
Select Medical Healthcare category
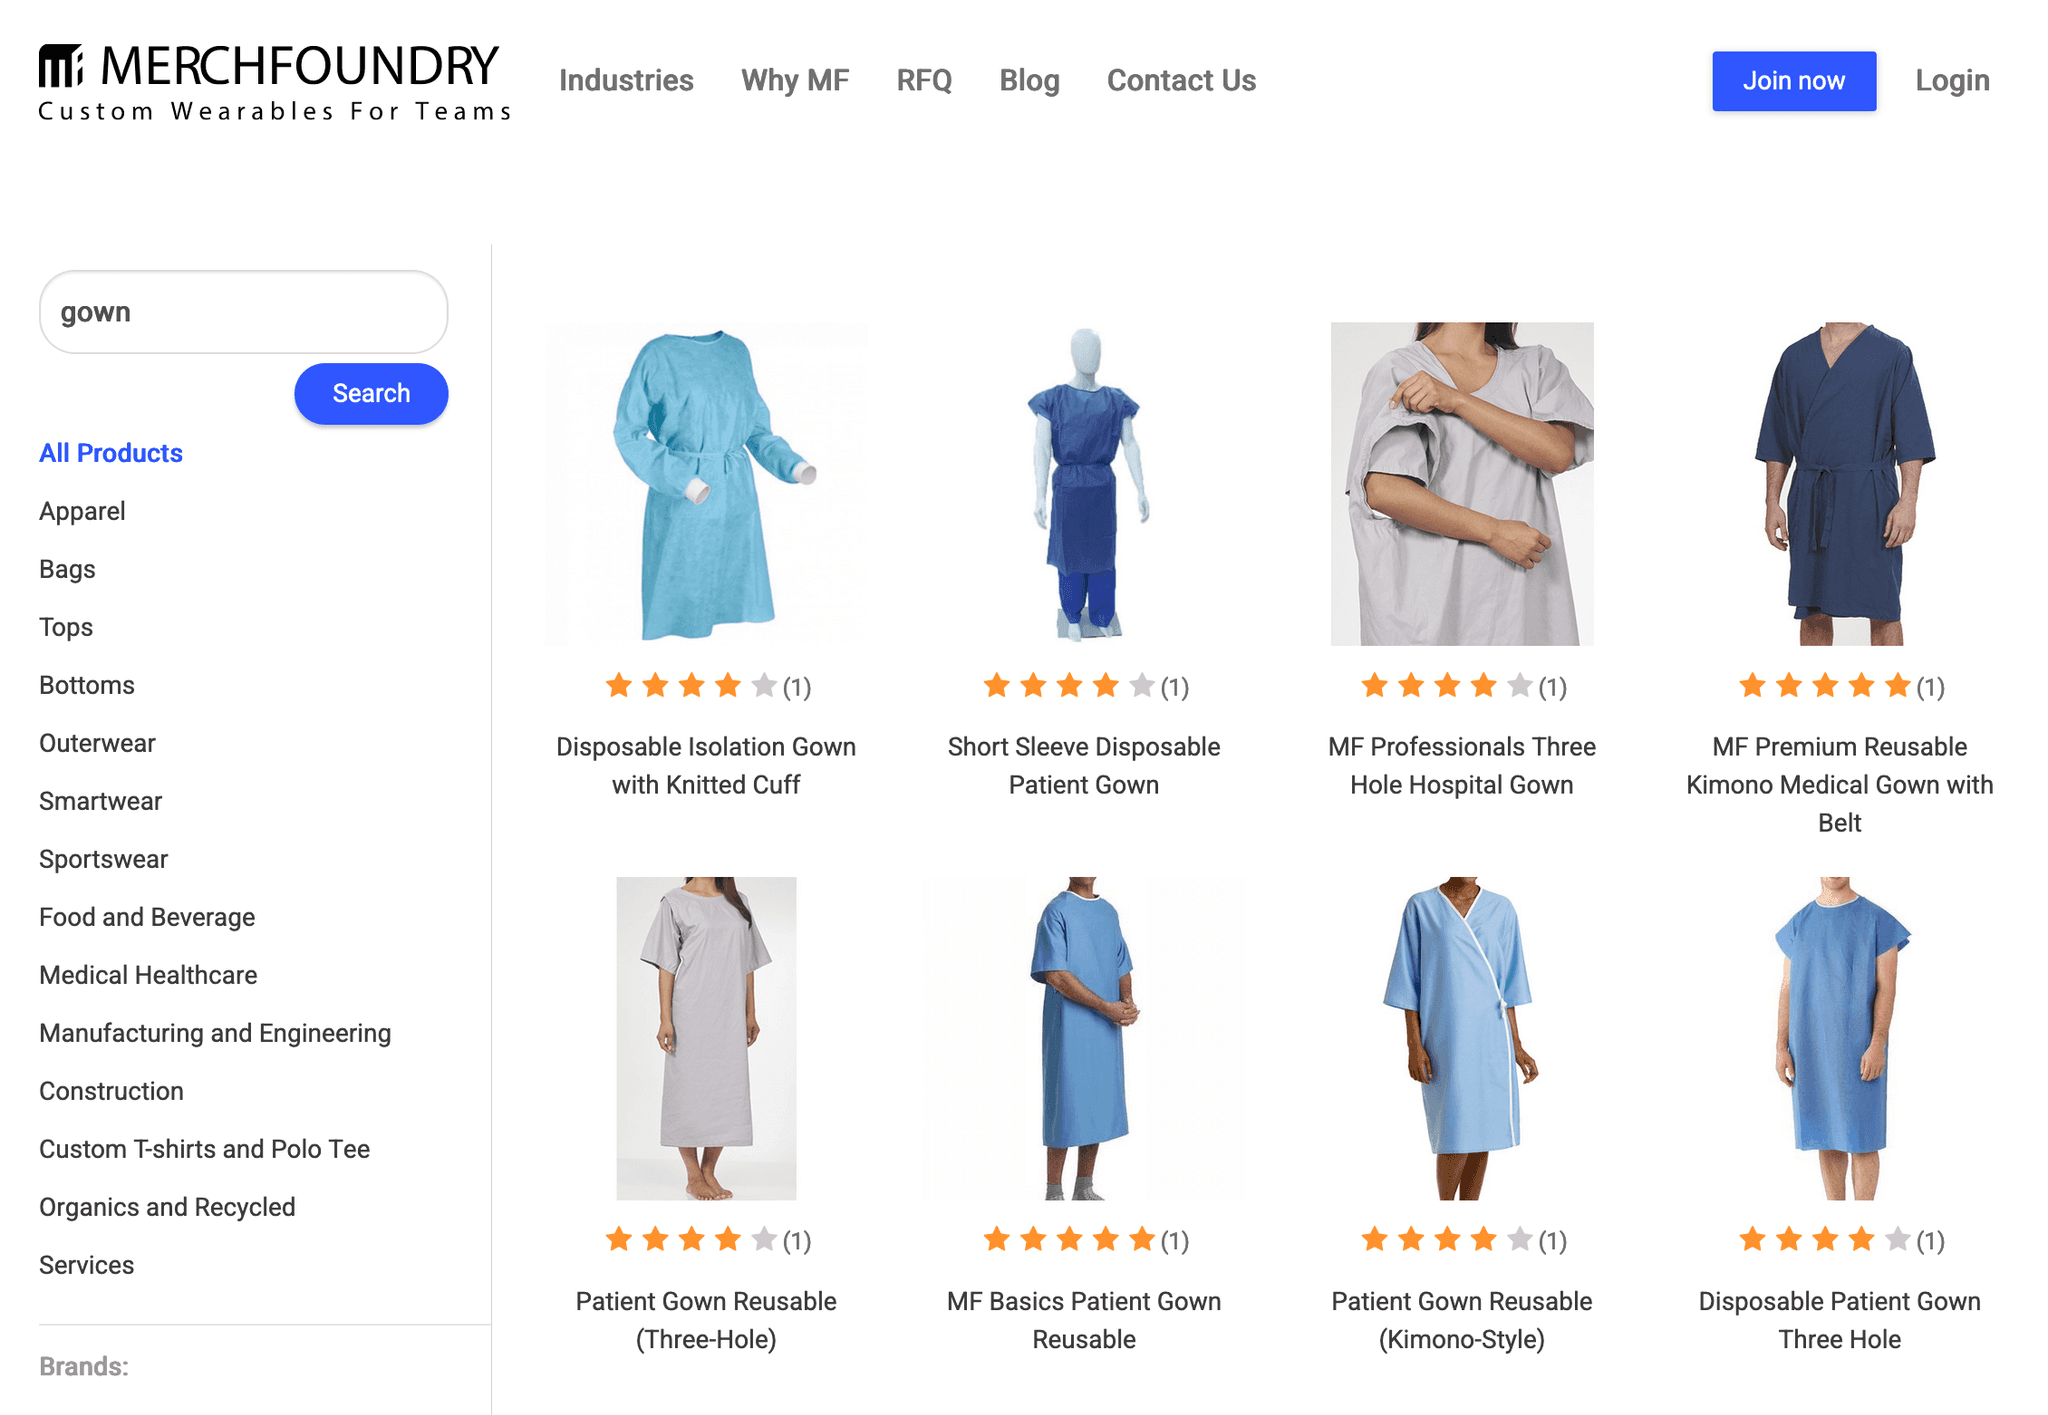148,975
